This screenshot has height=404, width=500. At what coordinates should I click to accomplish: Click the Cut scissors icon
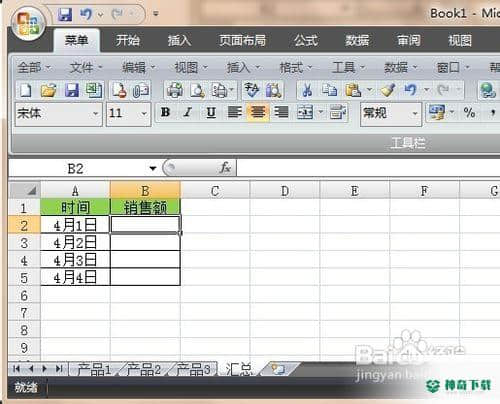[x=307, y=90]
